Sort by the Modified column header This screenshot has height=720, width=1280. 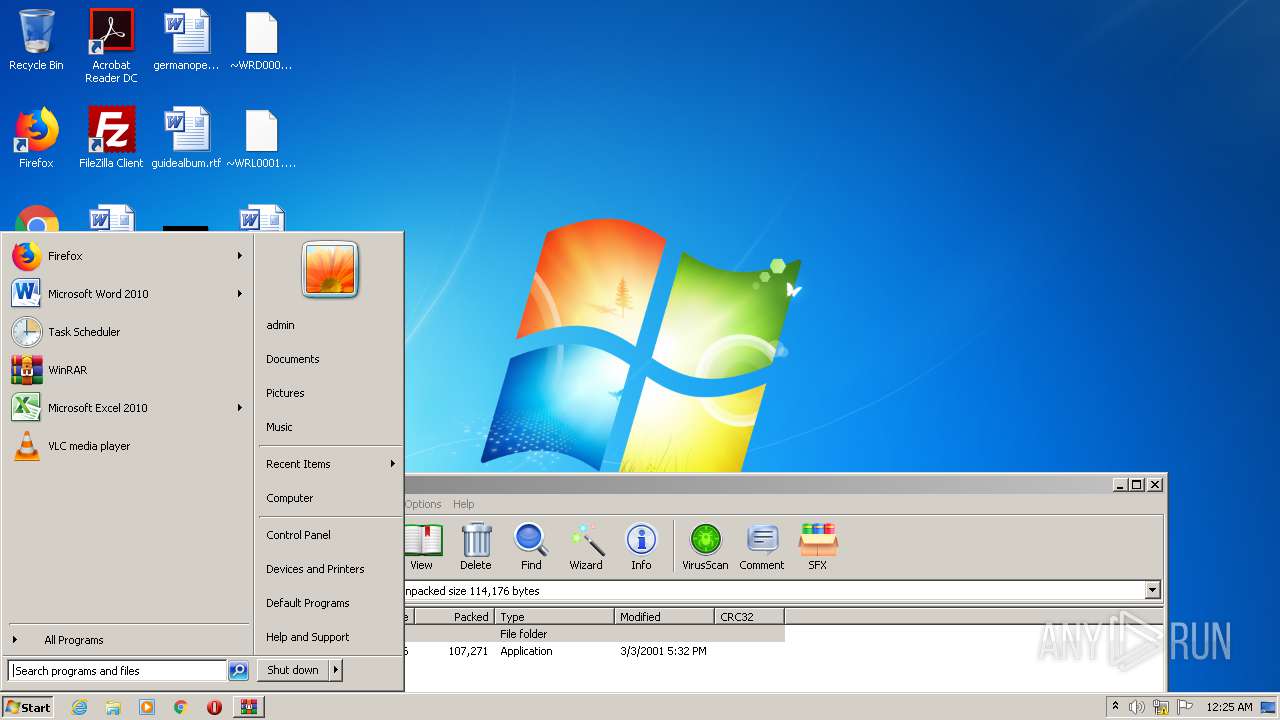pos(664,617)
